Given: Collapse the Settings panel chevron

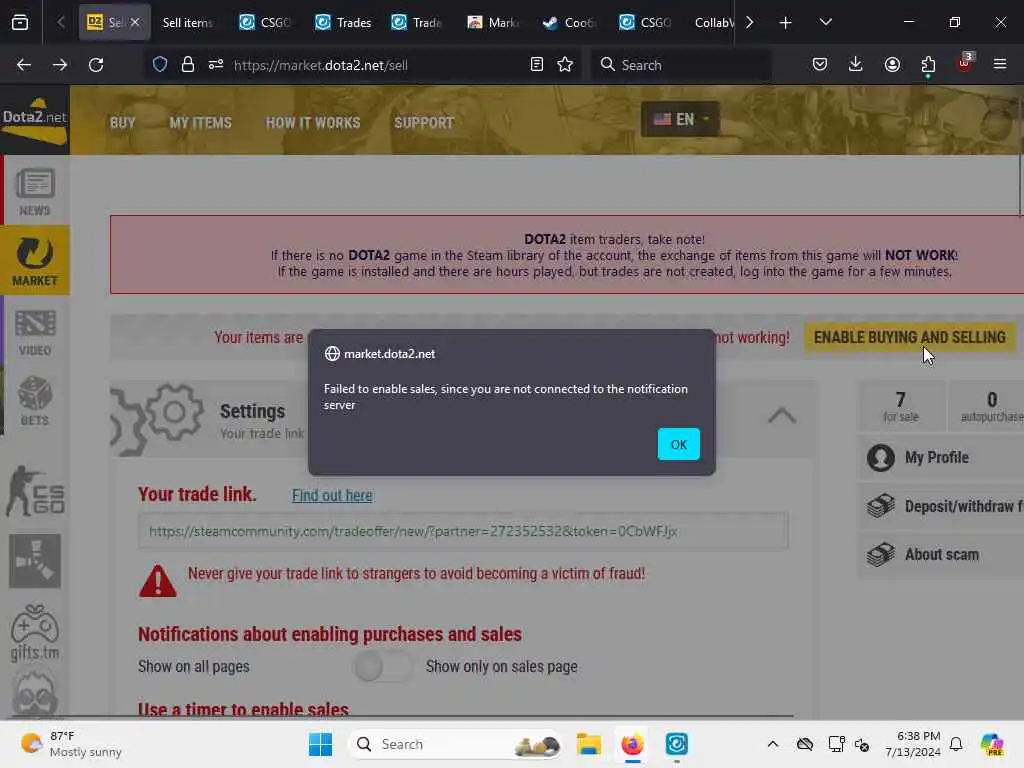Looking at the screenshot, I should [781, 415].
